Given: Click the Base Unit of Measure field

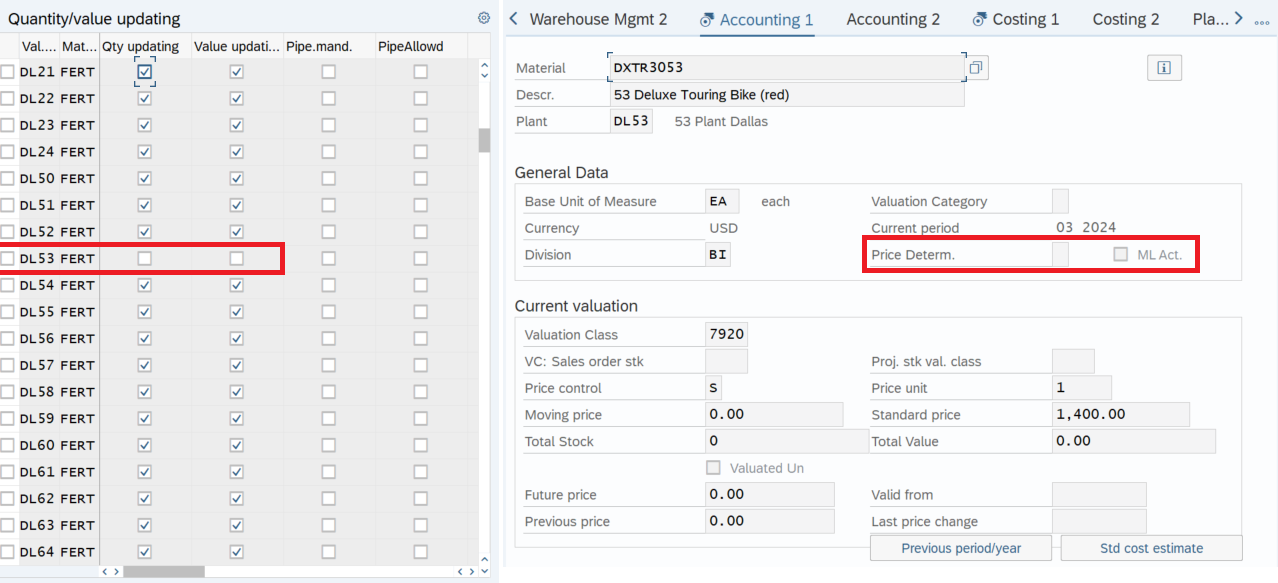Looking at the screenshot, I should pos(722,201).
